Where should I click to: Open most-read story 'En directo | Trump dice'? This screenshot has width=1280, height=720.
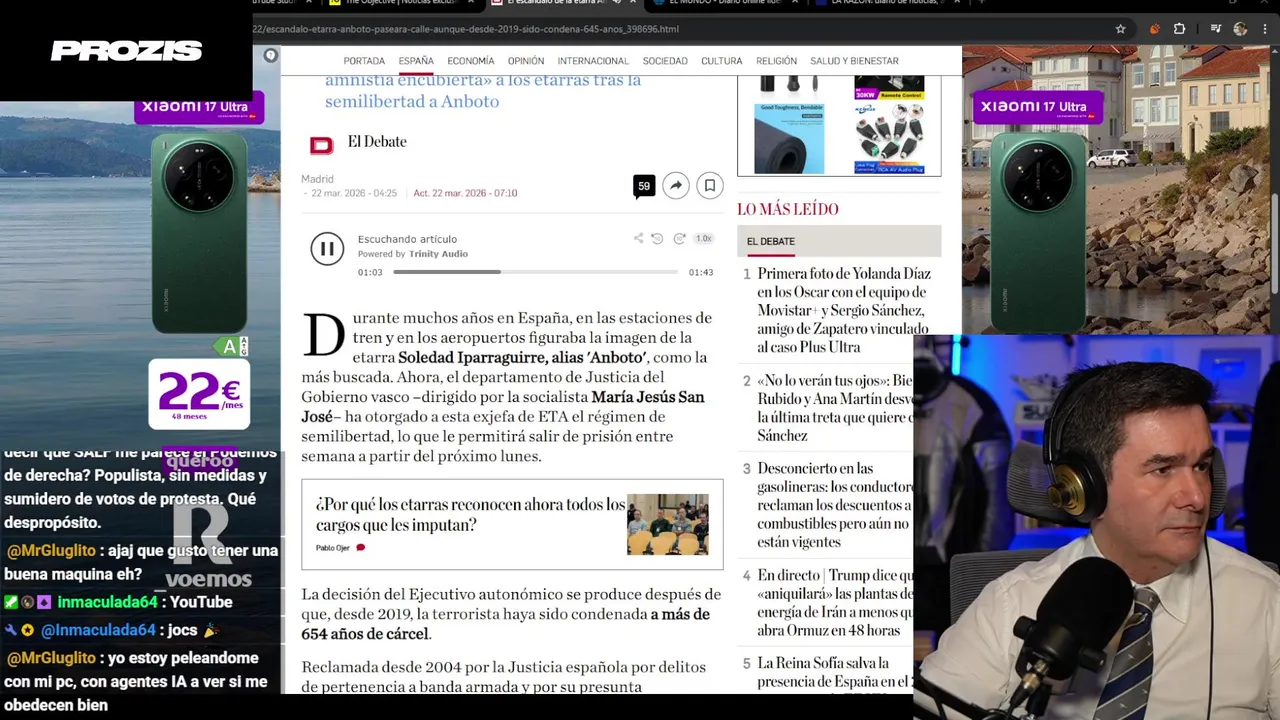click(x=835, y=603)
